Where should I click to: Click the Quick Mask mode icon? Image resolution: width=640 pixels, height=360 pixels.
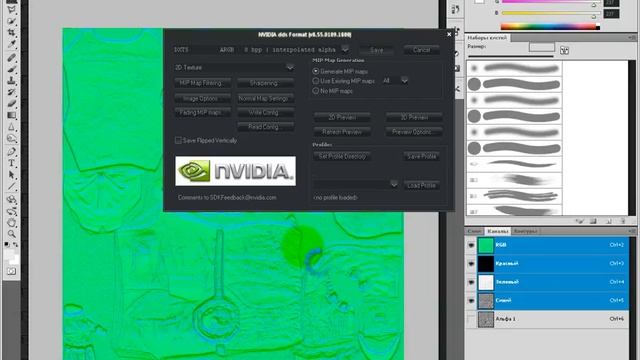pyautogui.click(x=11, y=271)
